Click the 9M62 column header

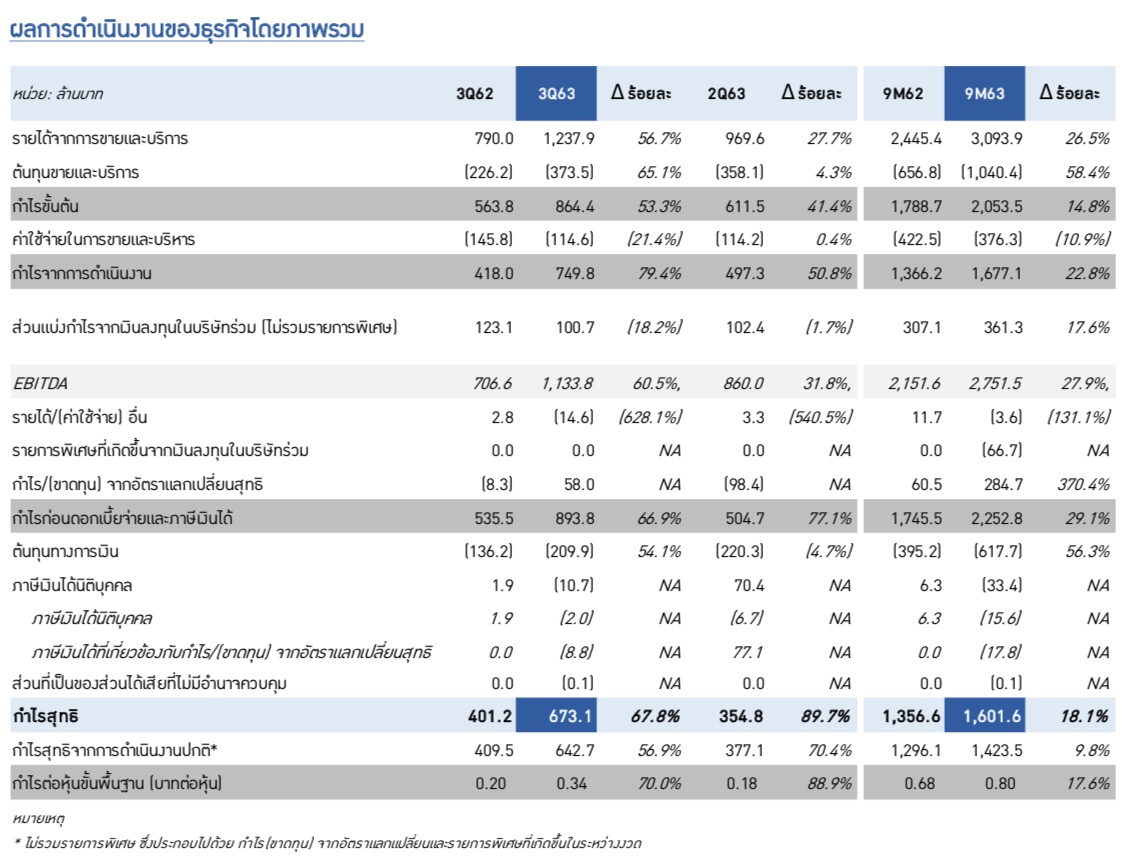tap(903, 94)
